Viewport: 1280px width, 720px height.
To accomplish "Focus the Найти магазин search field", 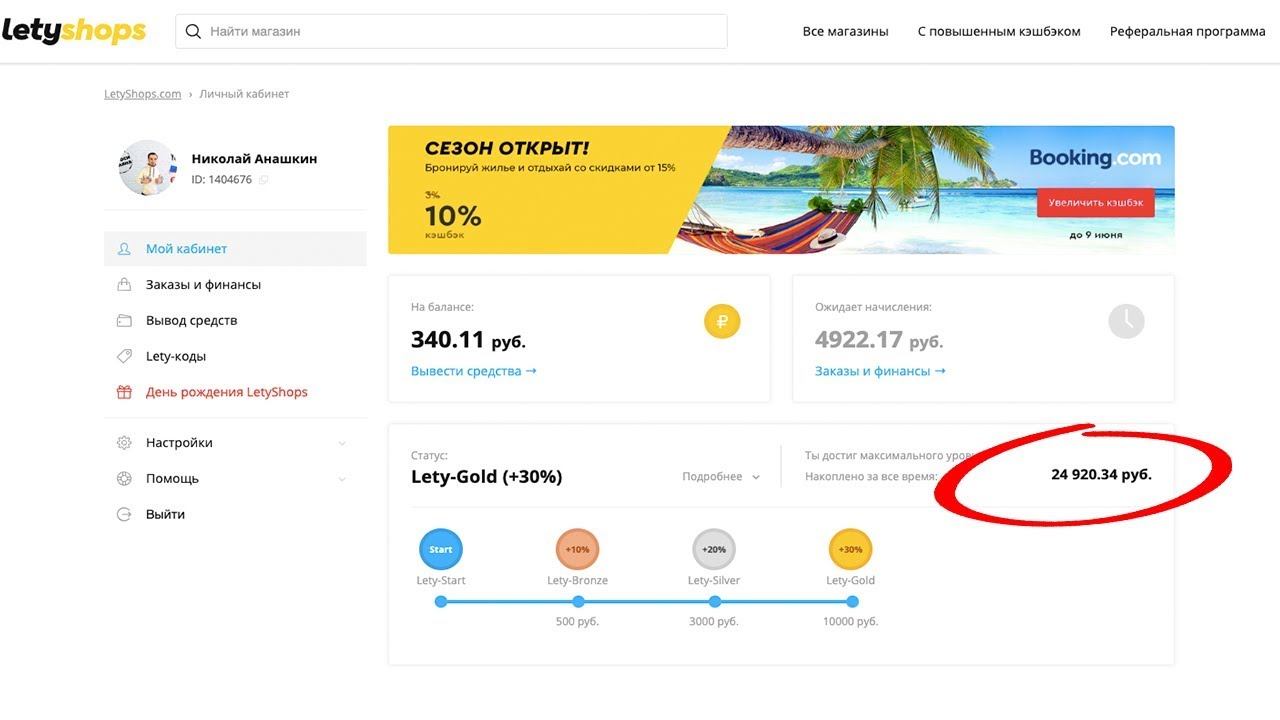I will pyautogui.click(x=460, y=31).
